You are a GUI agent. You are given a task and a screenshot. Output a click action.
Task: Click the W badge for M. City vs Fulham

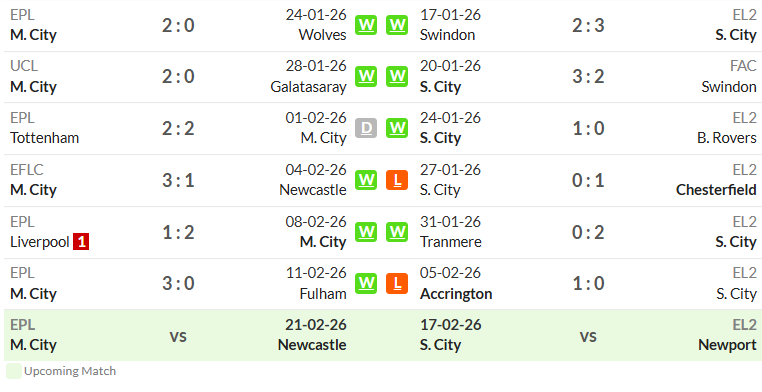[365, 284]
